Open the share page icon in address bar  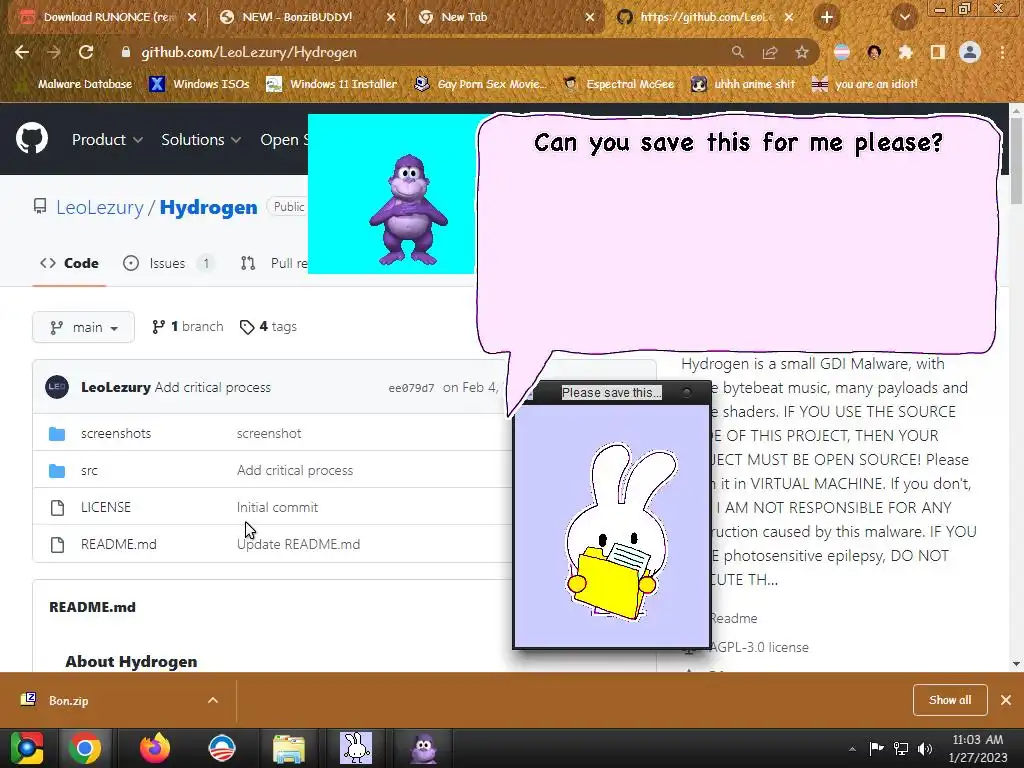tap(770, 52)
